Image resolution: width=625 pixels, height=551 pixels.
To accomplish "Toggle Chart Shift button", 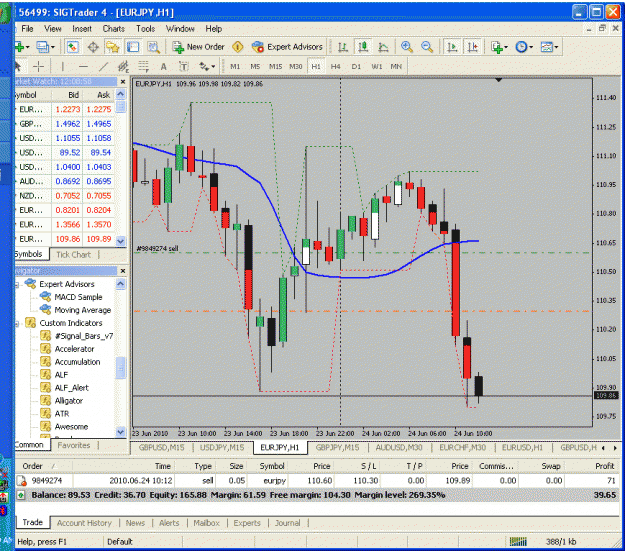I will pos(473,47).
